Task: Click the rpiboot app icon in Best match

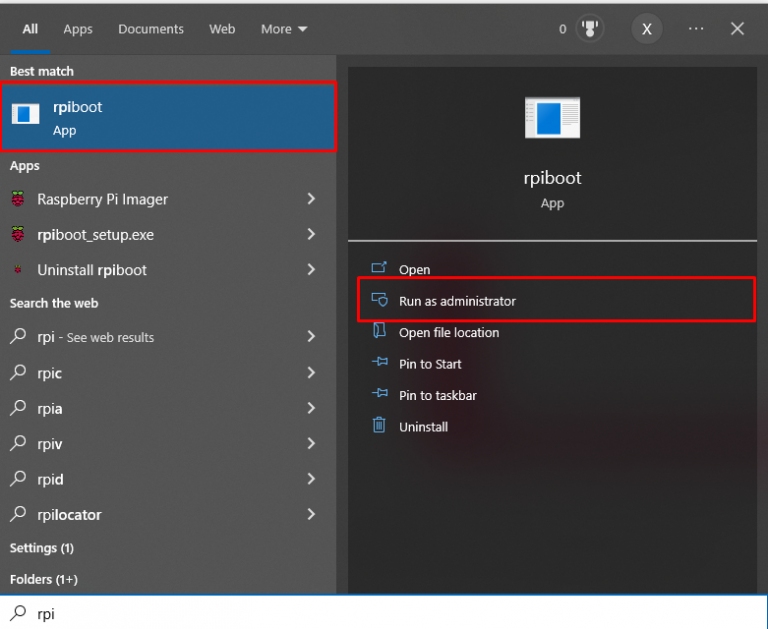Action: 26,116
